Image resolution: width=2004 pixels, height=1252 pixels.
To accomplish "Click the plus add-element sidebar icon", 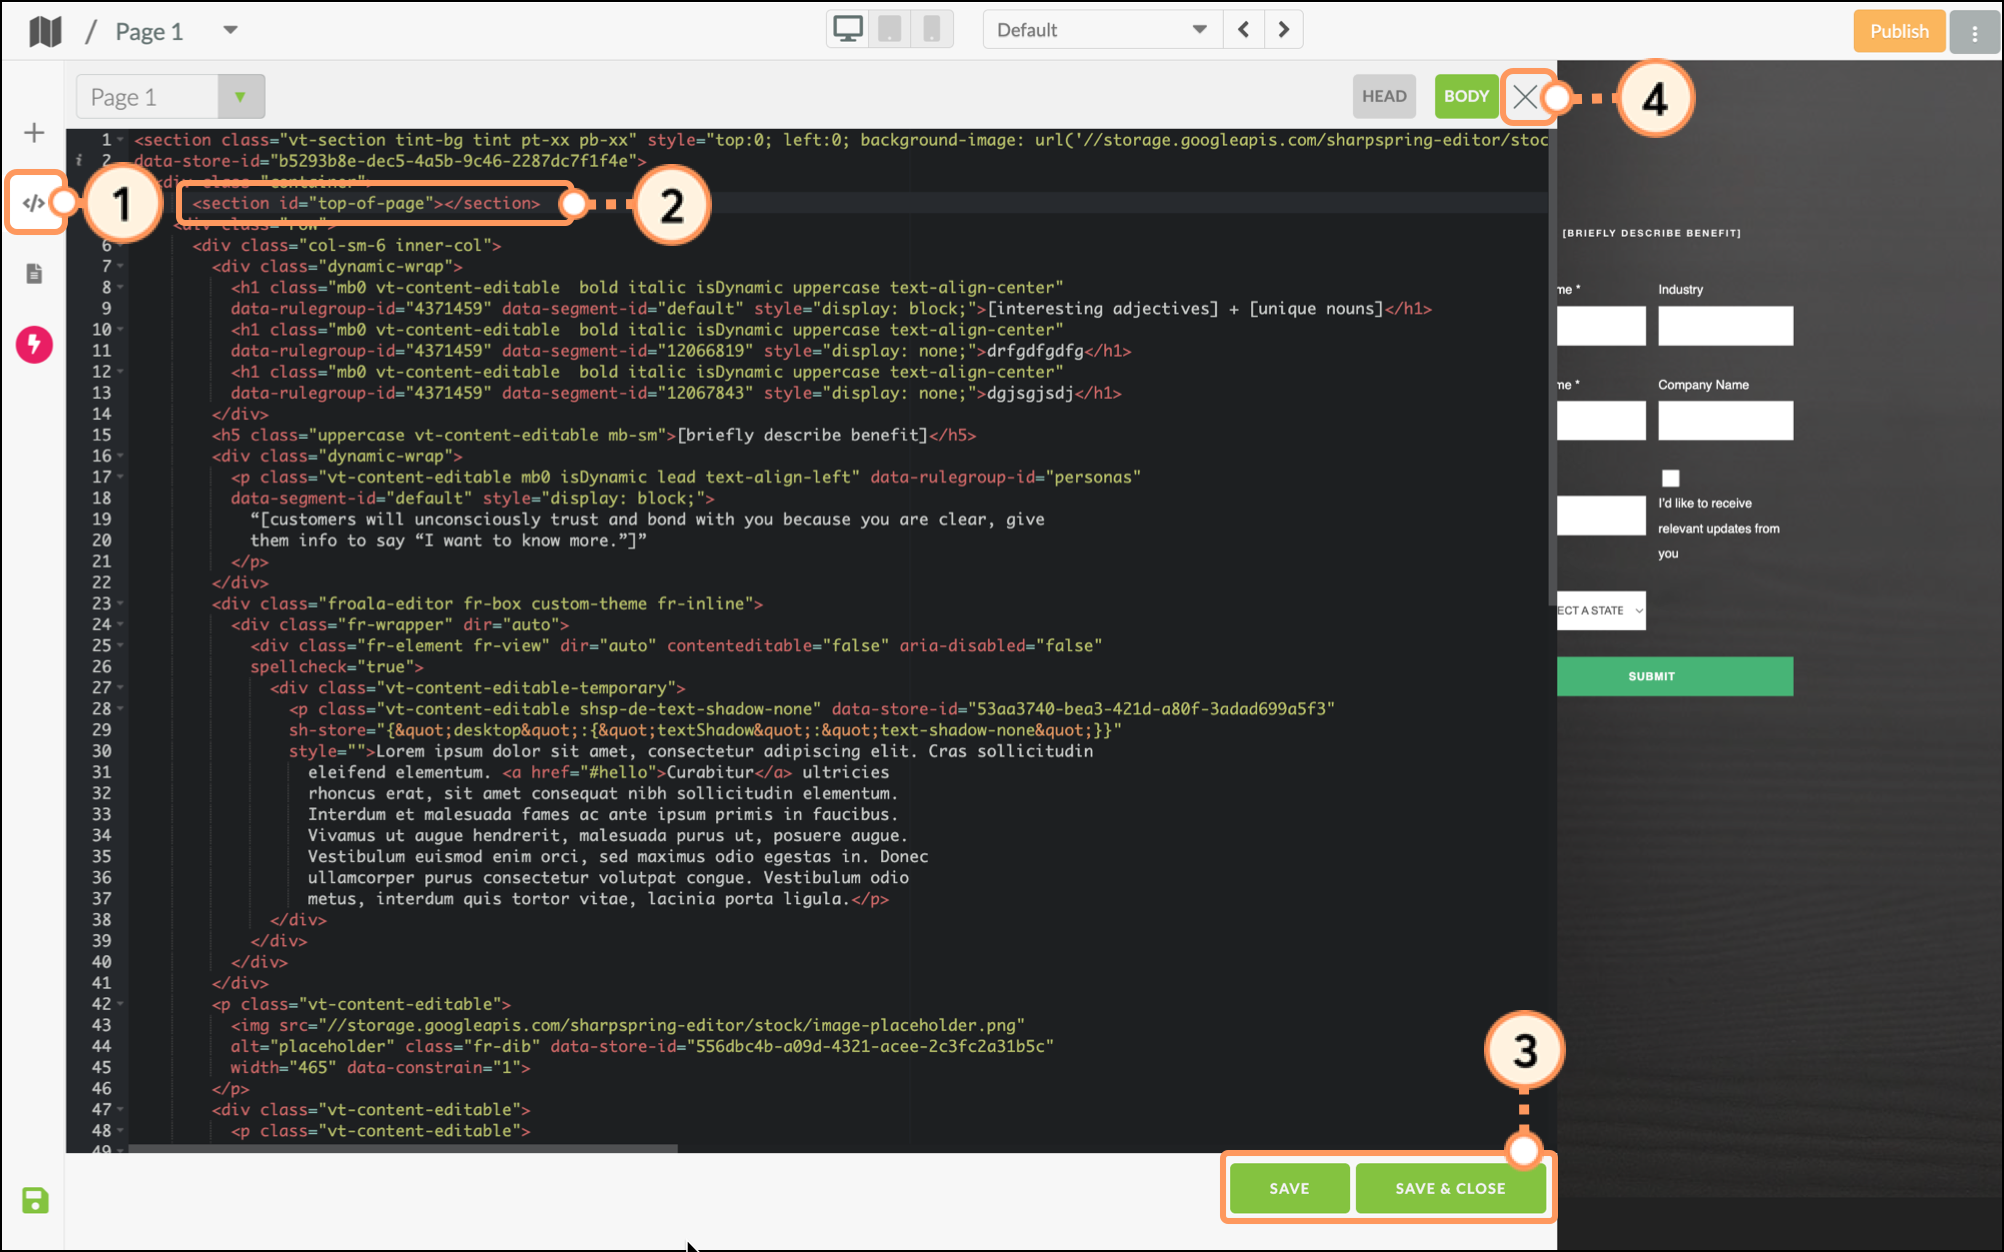I will 34,133.
